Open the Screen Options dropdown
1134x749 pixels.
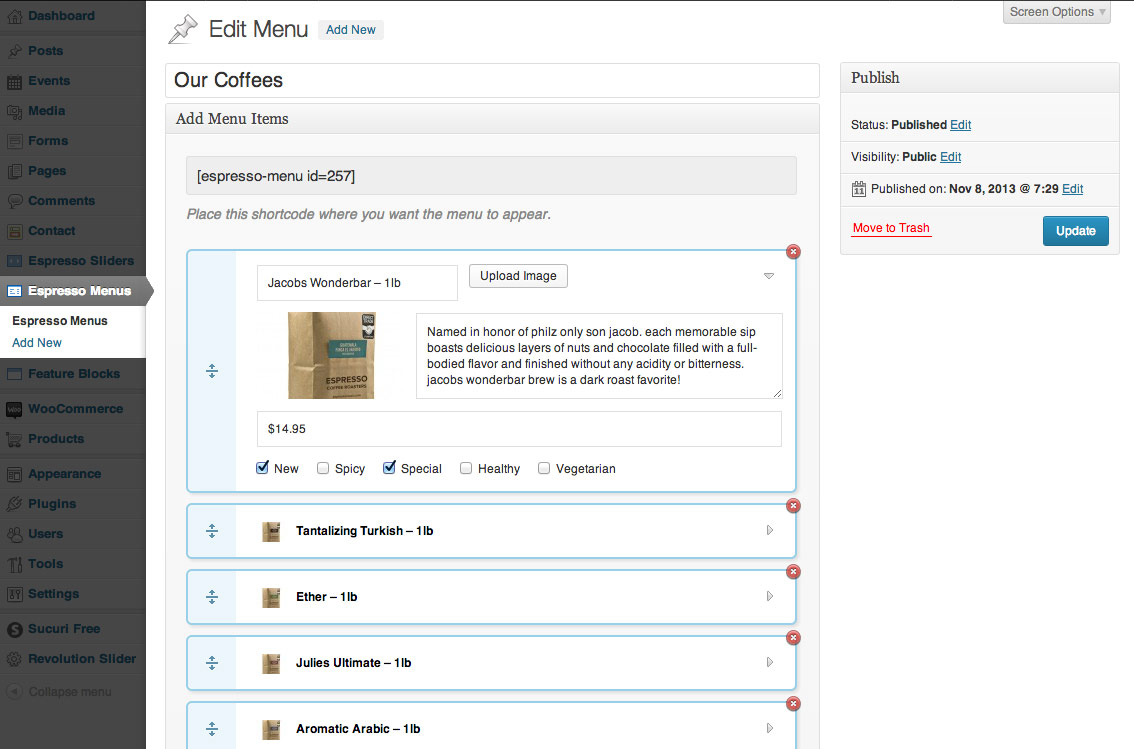pyautogui.click(x=1057, y=12)
